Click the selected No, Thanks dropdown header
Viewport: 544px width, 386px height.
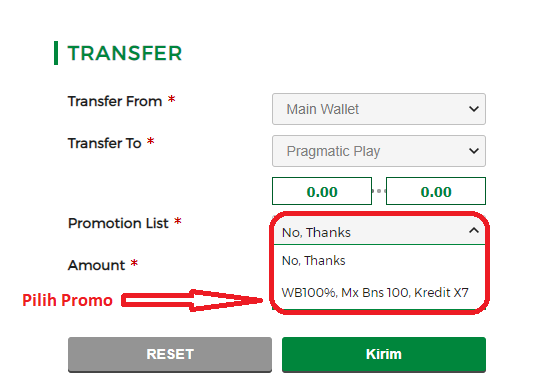pos(379,232)
